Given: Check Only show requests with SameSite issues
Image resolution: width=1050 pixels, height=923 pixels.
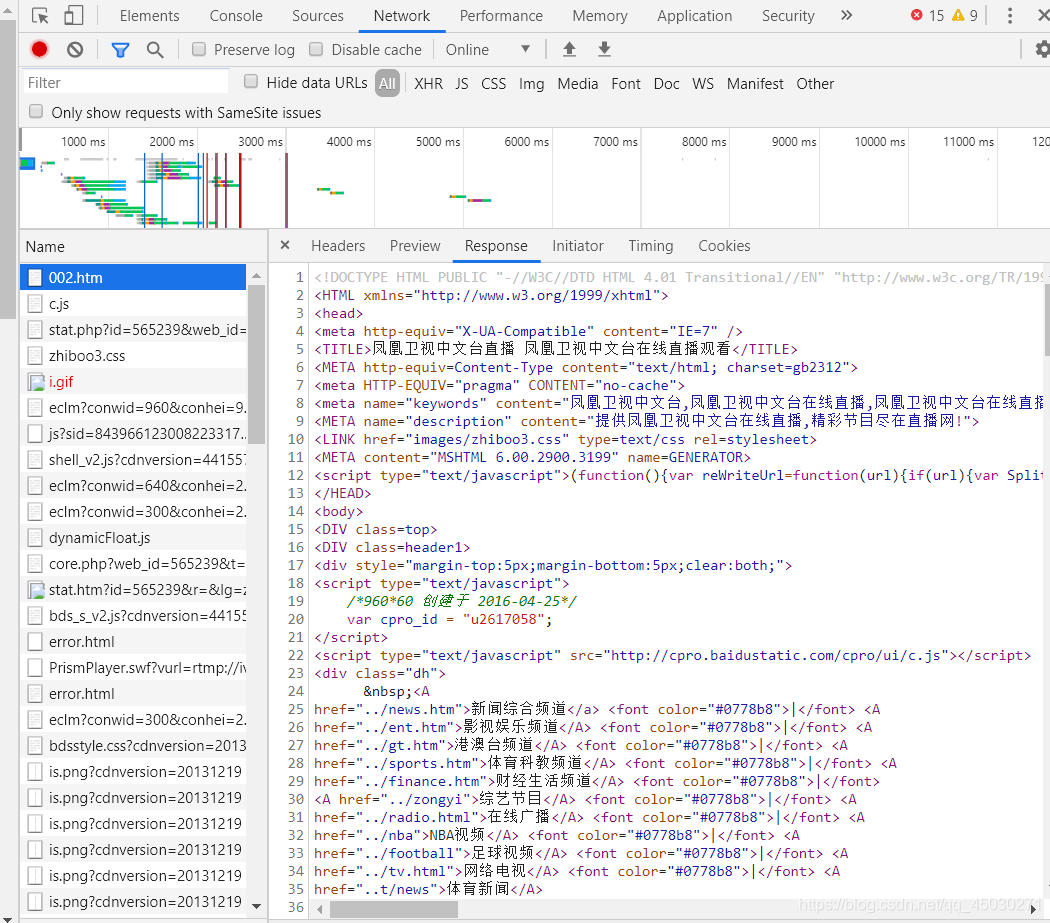Looking at the screenshot, I should click(x=36, y=111).
